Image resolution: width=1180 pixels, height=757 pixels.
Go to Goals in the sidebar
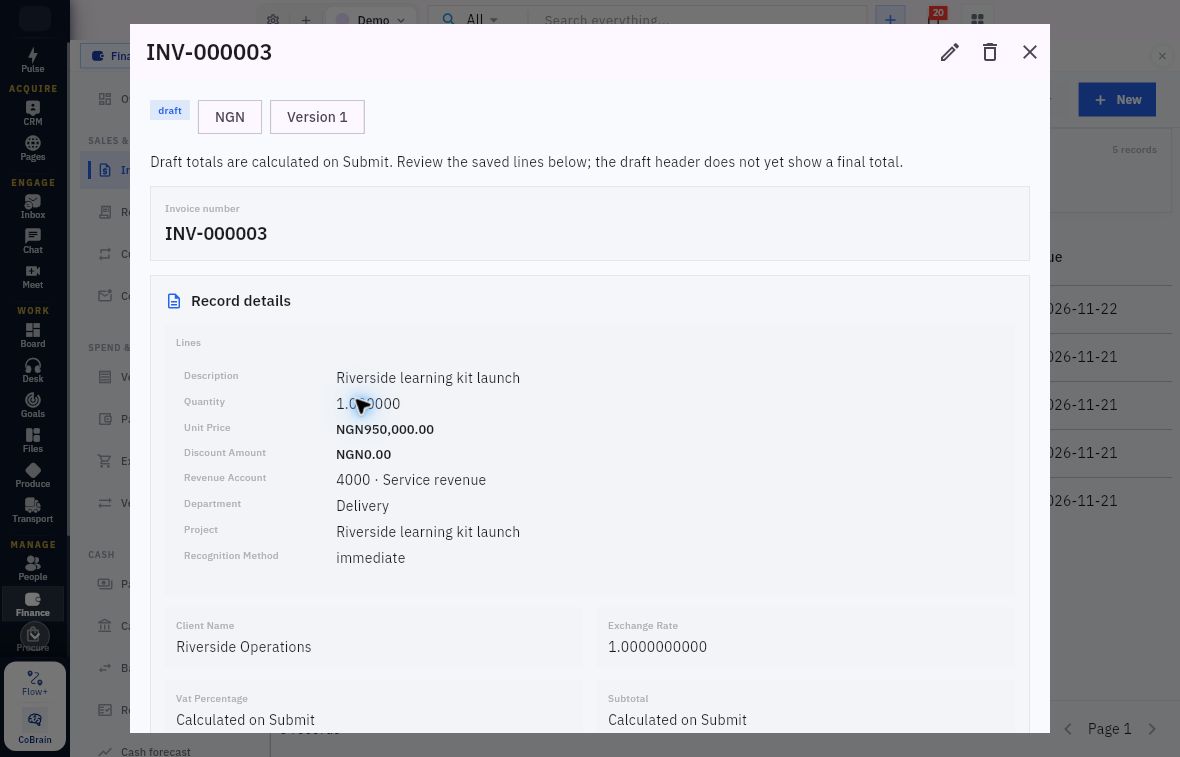tap(32, 406)
